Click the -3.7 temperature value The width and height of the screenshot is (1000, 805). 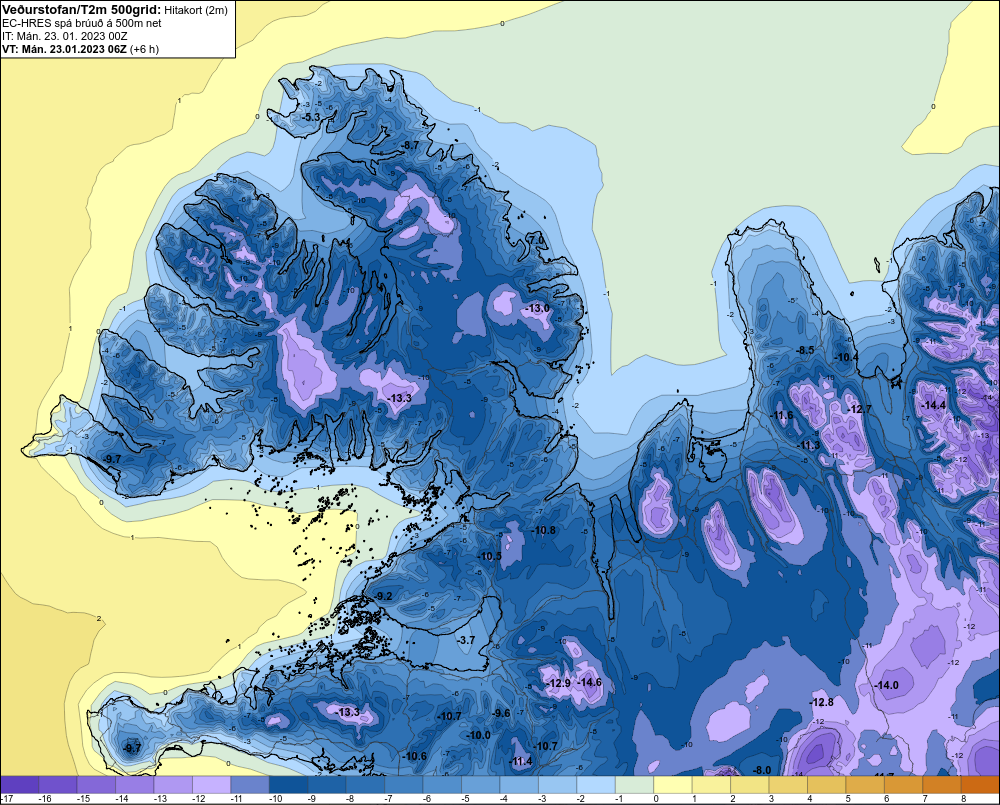tap(466, 640)
